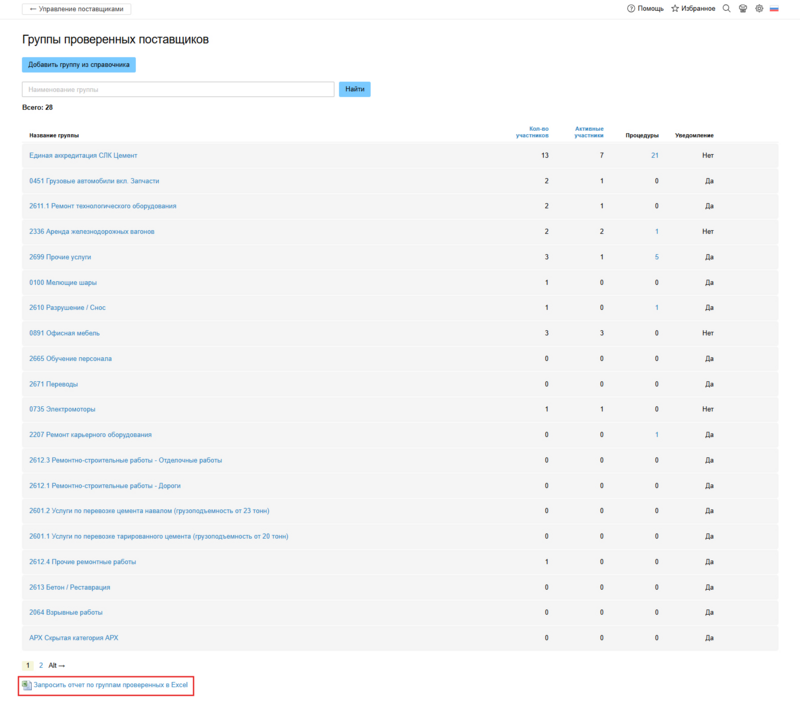Click the user profile icon in header
The image size is (800, 705).
(743, 8)
